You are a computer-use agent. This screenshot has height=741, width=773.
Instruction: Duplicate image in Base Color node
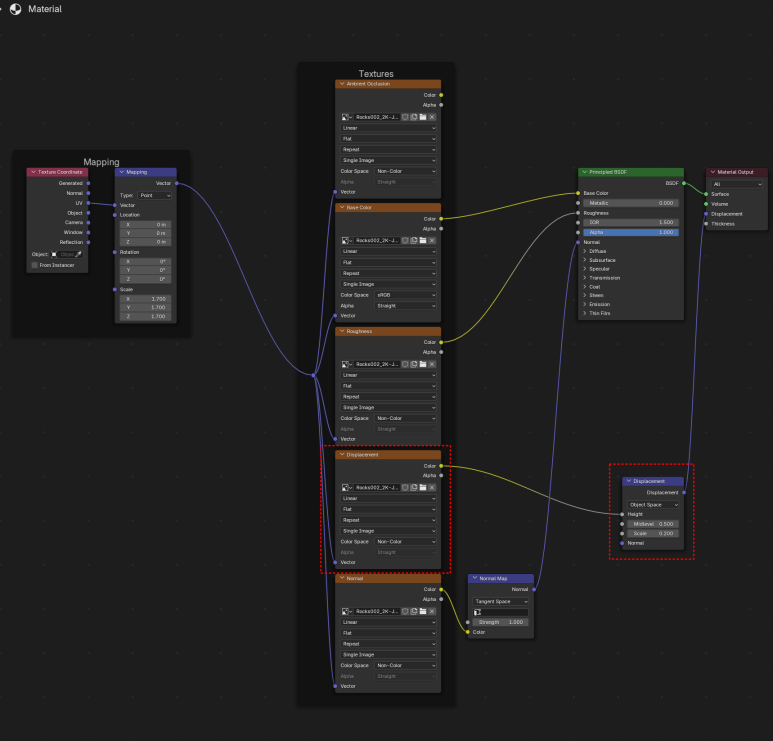(414, 241)
